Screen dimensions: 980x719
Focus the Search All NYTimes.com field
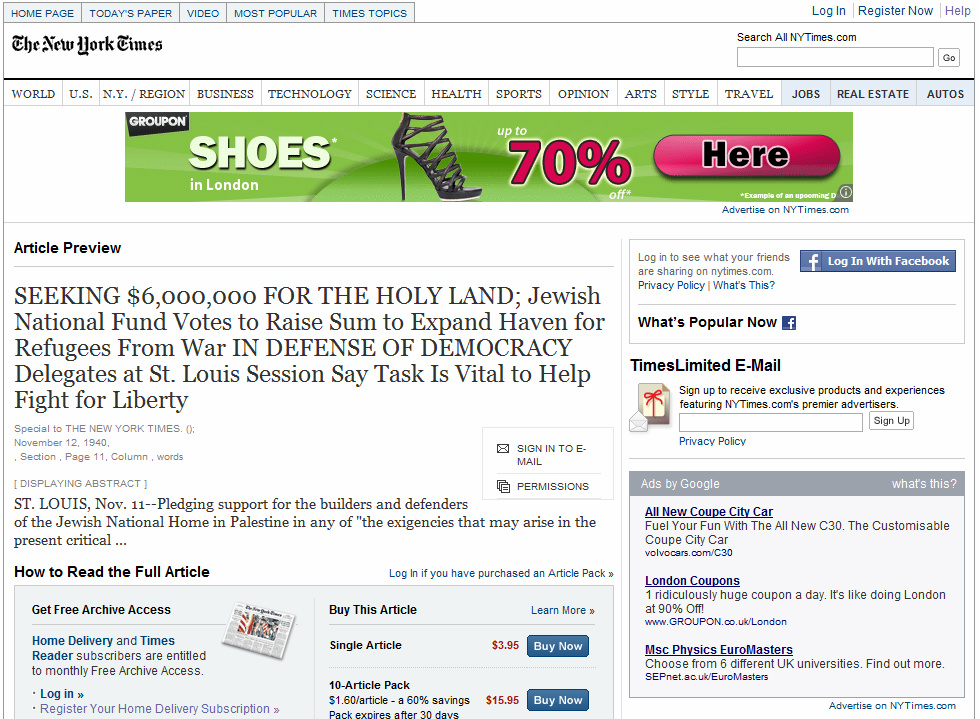coord(835,58)
